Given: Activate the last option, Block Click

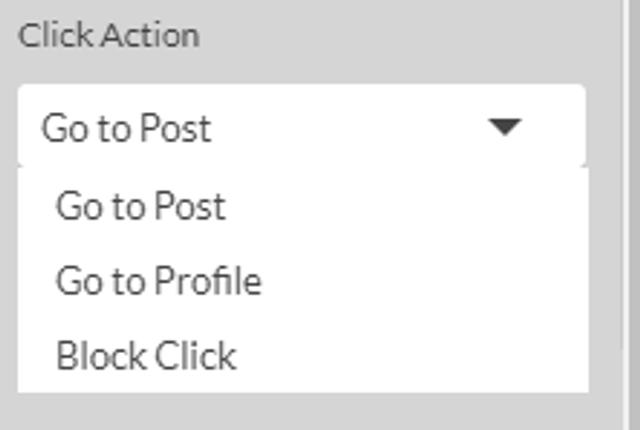Looking at the screenshot, I should pos(303,356).
